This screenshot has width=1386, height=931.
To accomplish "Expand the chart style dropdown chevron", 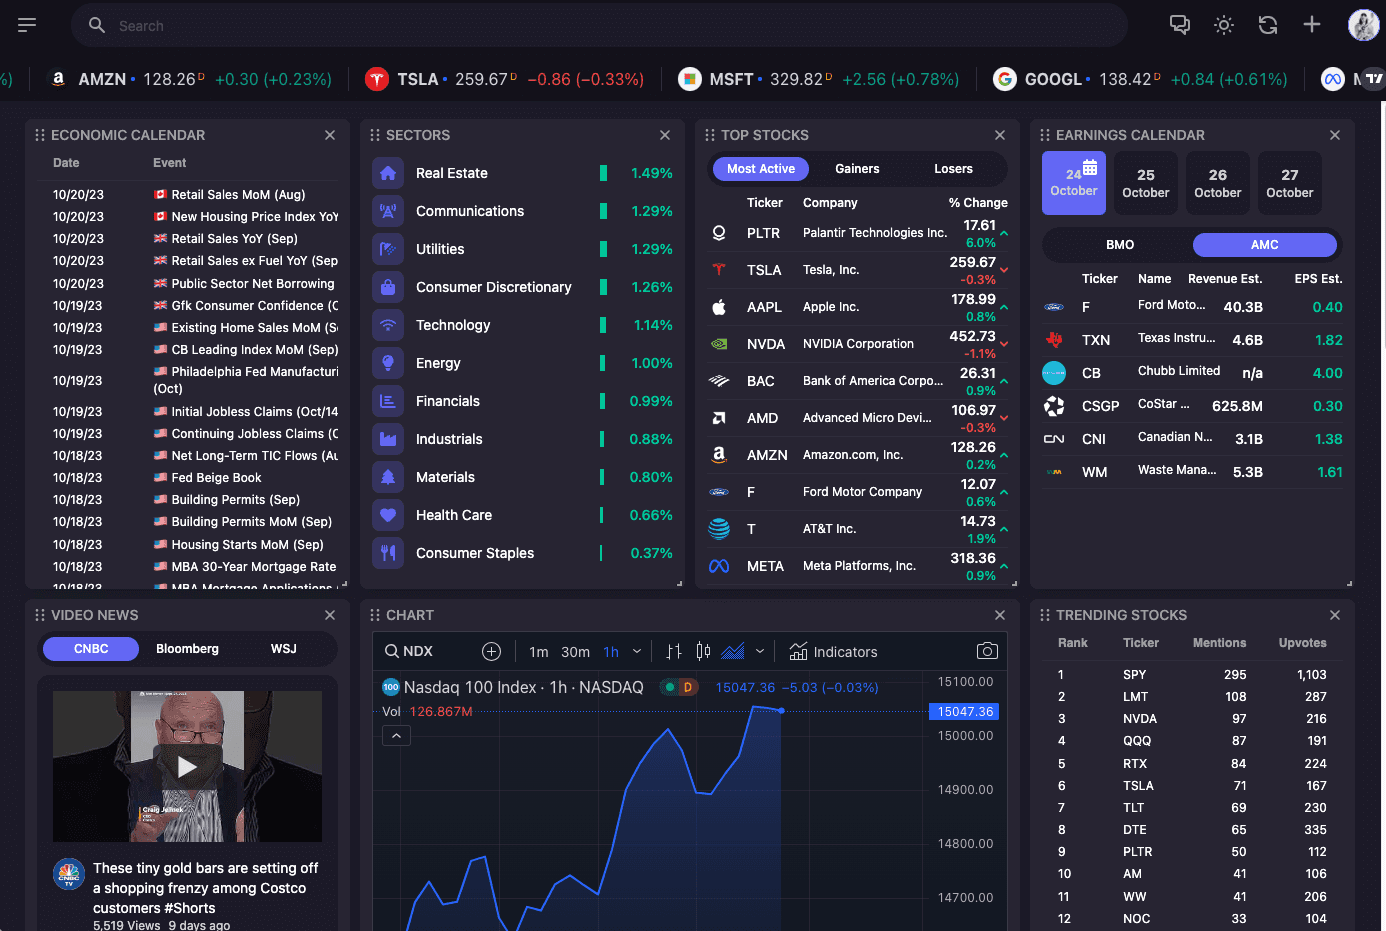I will click(x=760, y=652).
